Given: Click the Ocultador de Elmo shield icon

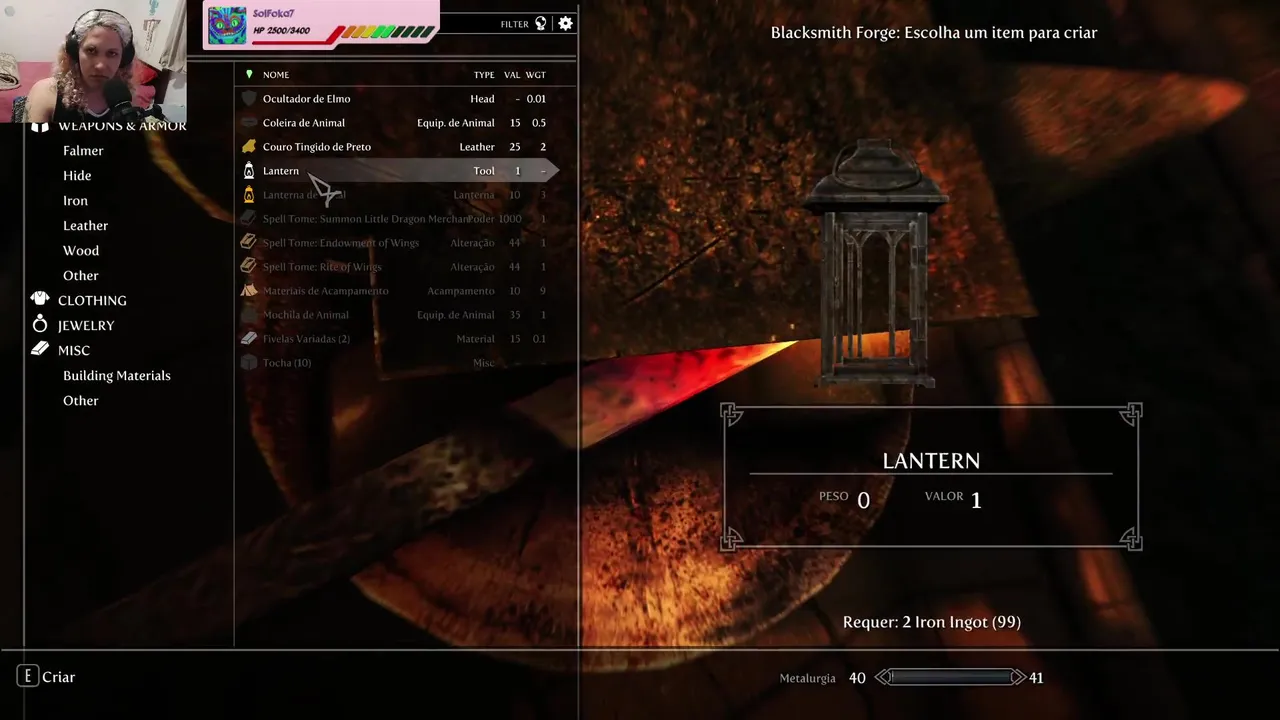Looking at the screenshot, I should pyautogui.click(x=249, y=99).
